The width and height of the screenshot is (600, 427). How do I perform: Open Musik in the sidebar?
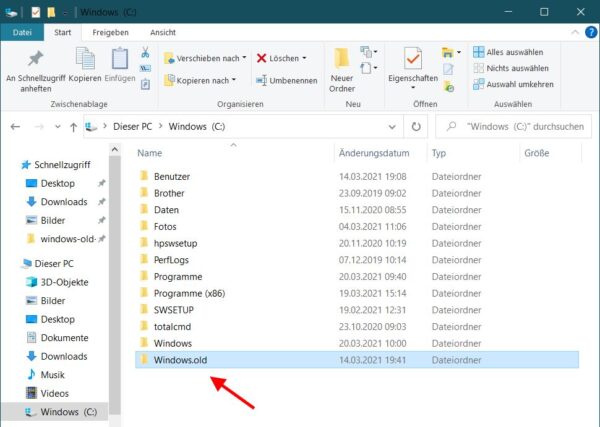point(46,375)
